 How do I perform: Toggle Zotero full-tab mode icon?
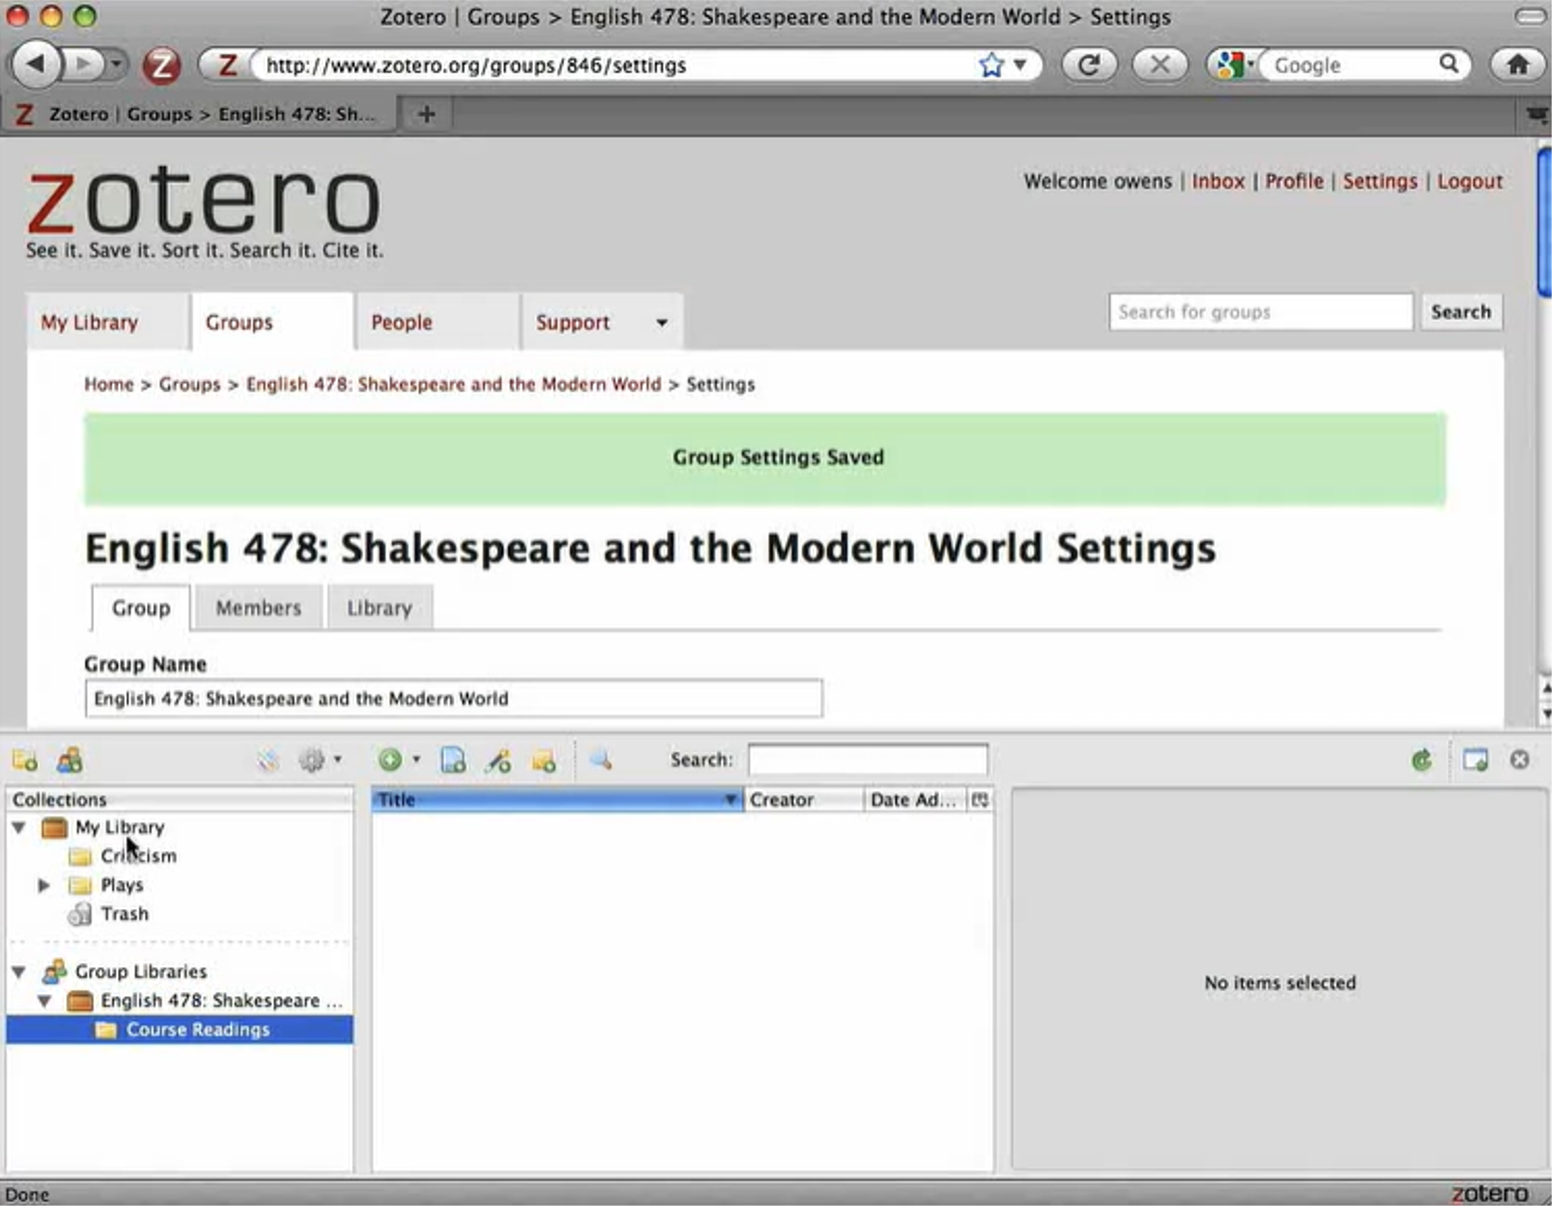click(1475, 761)
